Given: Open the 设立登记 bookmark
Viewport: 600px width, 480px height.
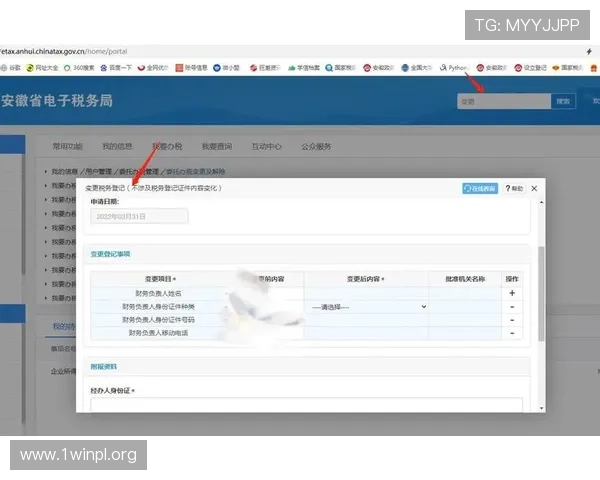Looking at the screenshot, I should (x=530, y=68).
